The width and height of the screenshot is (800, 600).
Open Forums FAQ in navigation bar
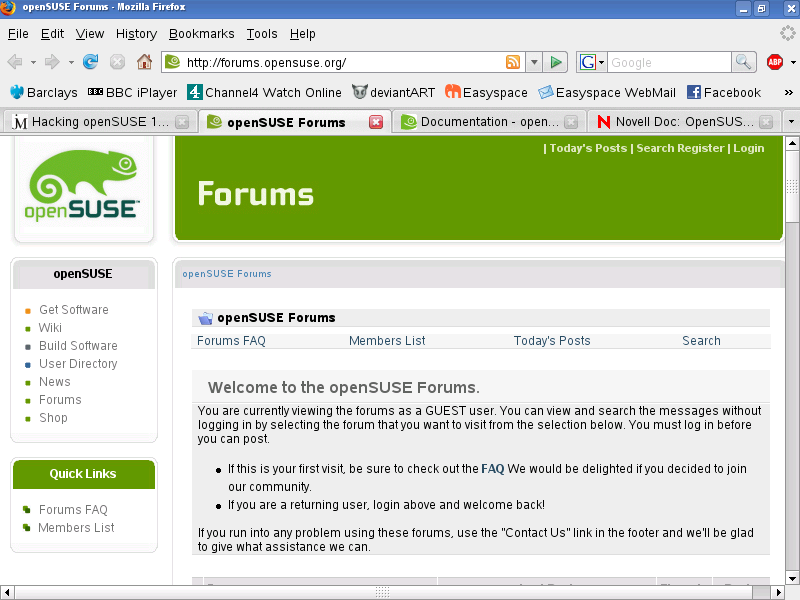point(231,341)
